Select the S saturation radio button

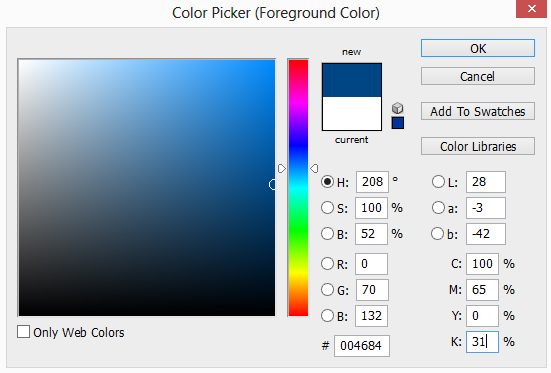[x=327, y=208]
